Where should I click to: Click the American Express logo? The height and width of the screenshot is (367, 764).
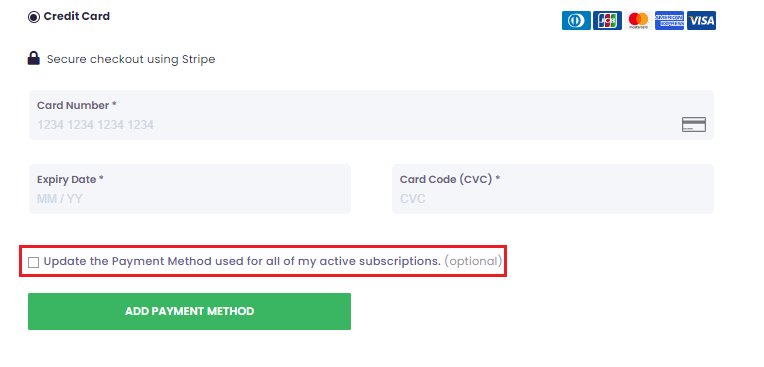(x=669, y=20)
